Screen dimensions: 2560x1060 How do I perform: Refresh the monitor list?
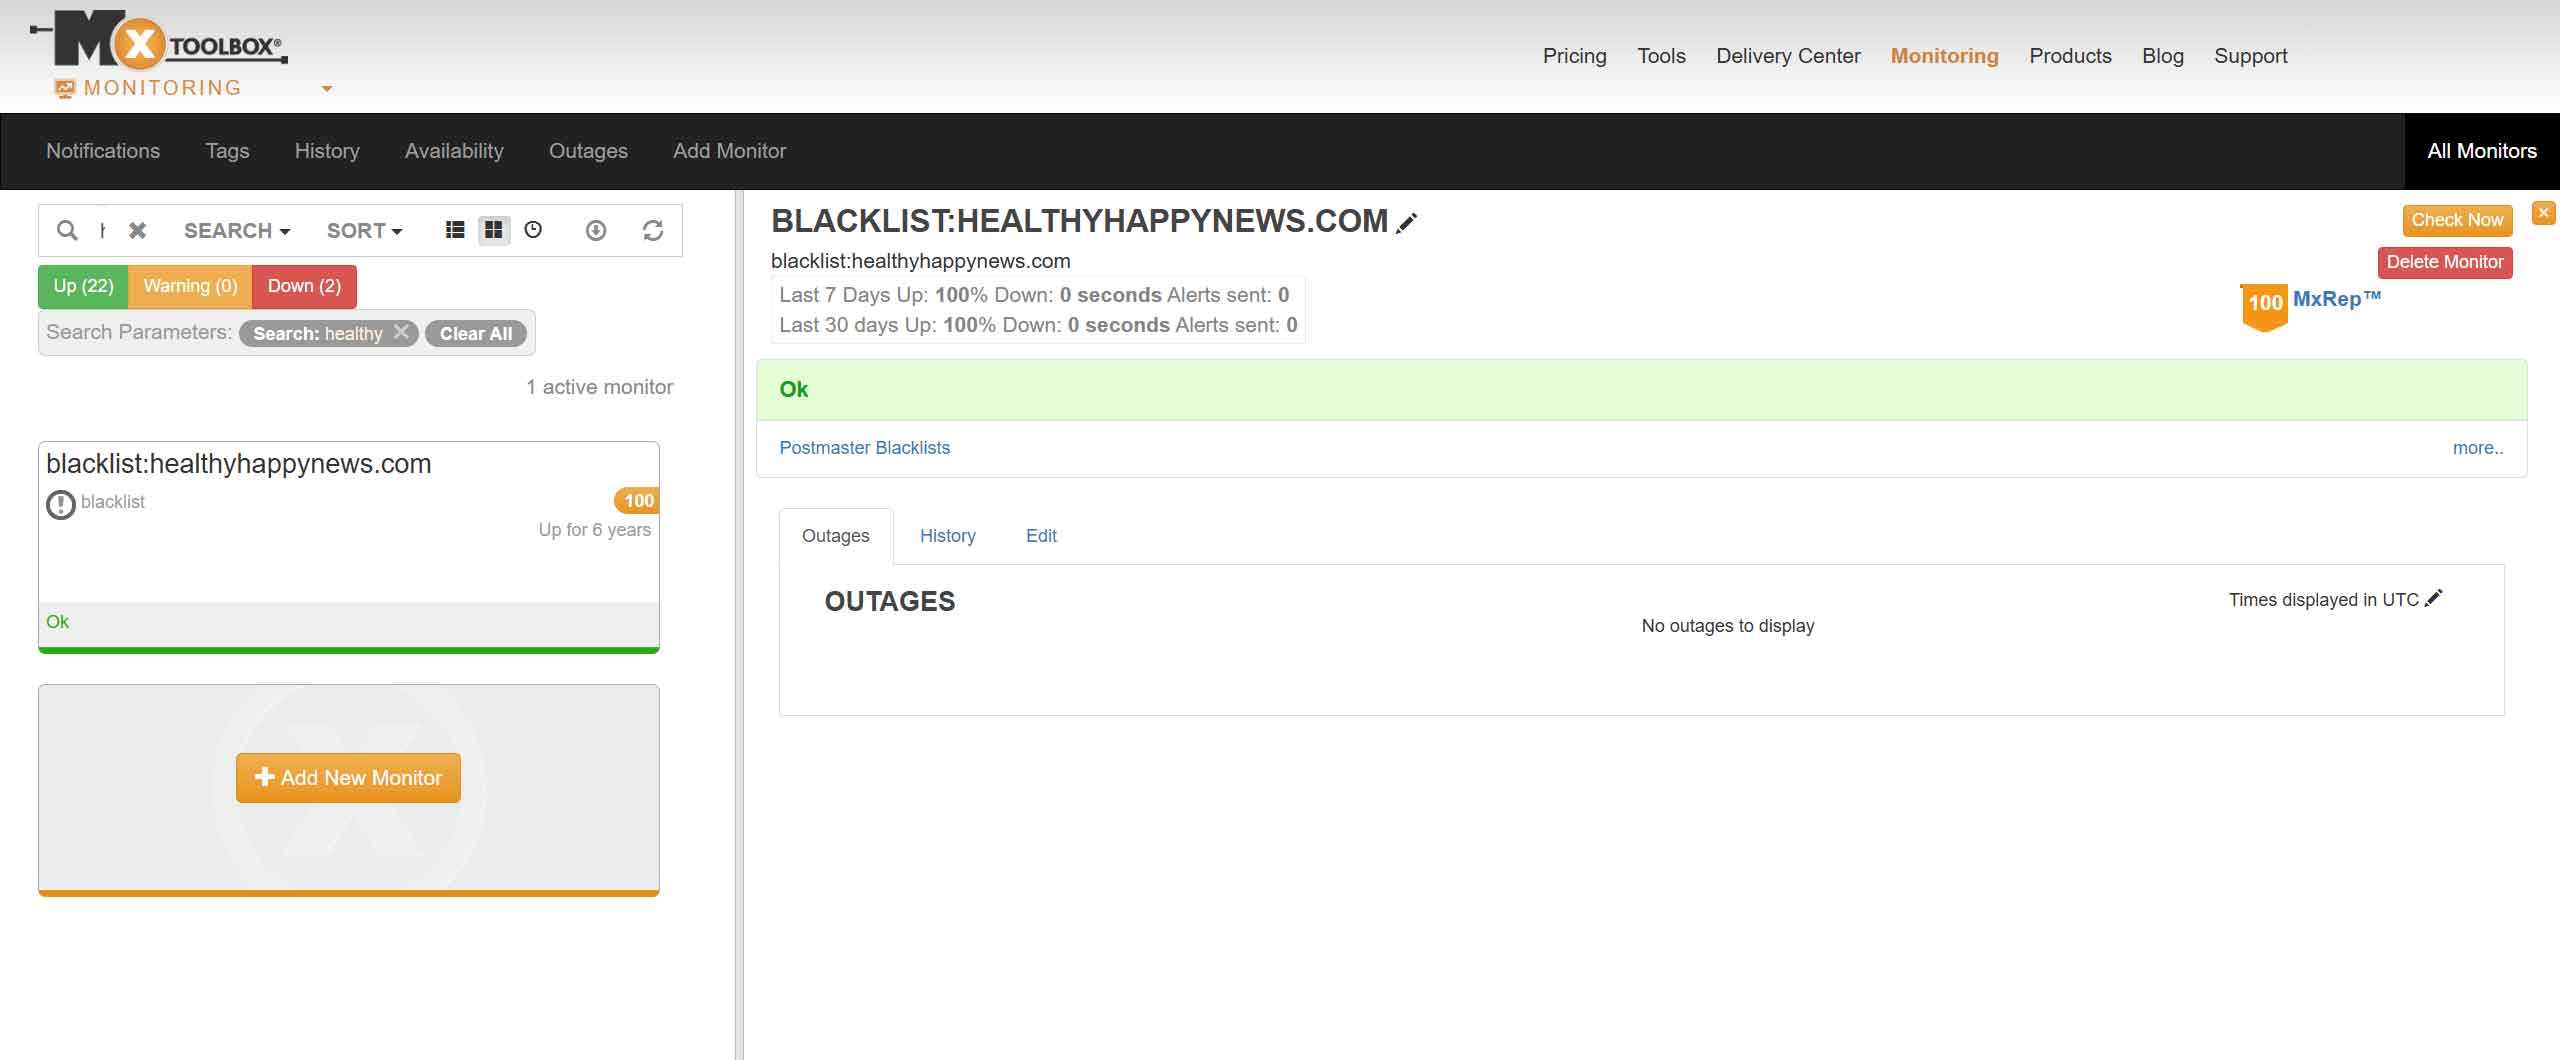point(653,231)
